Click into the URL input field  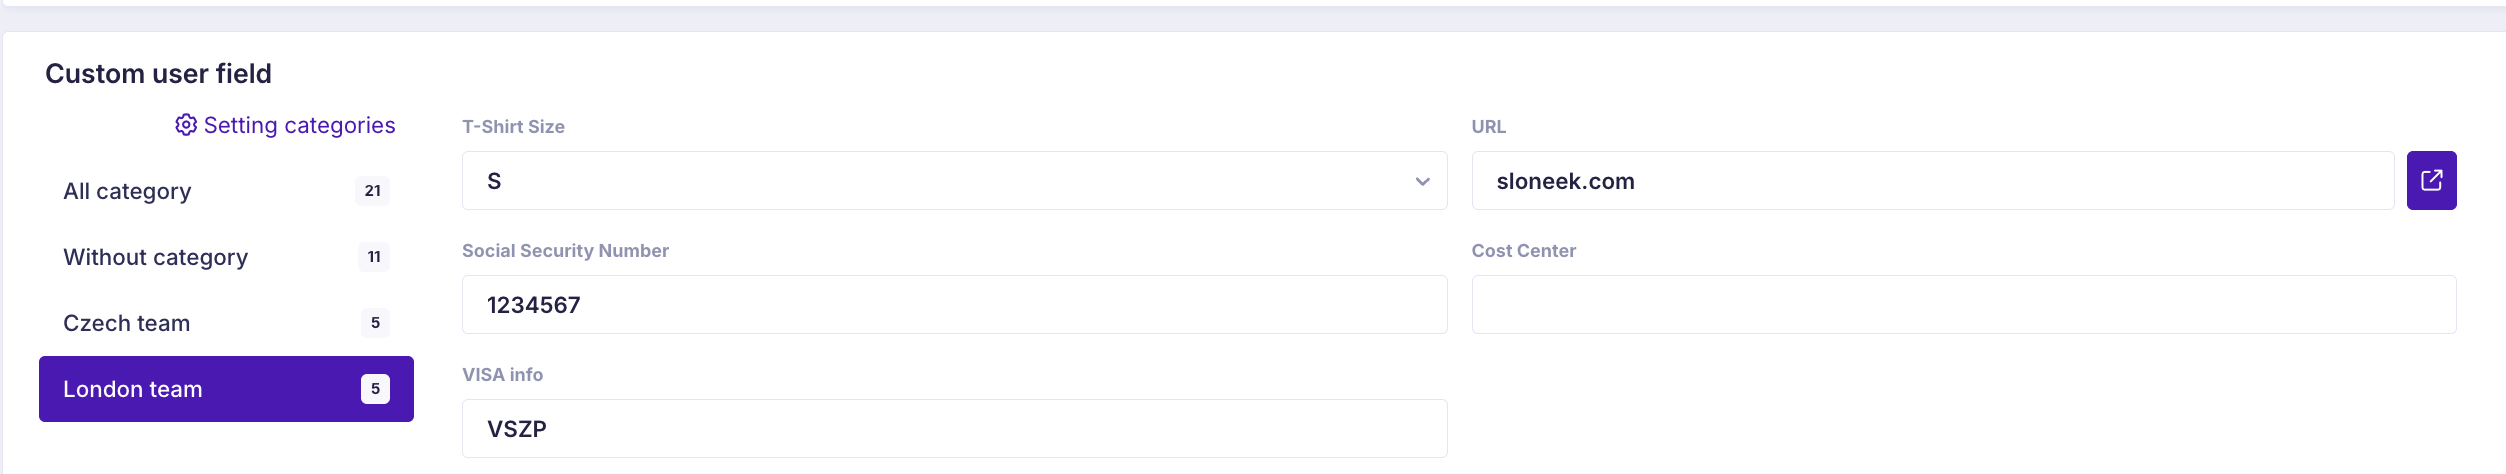click(x=1932, y=181)
